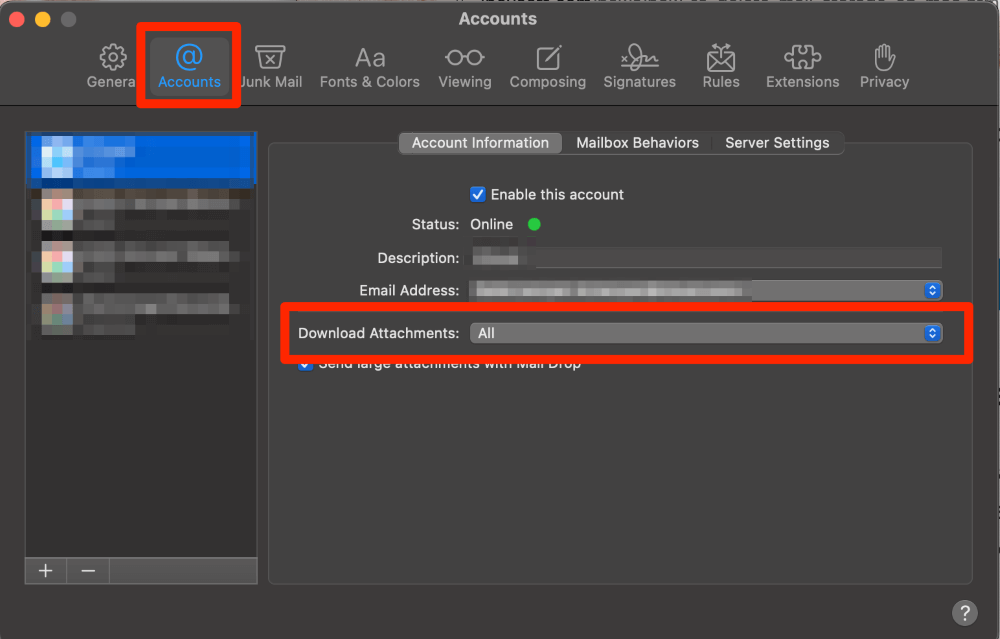This screenshot has height=639, width=1000.
Task: Open Privacy preferences with hand icon
Action: (884, 67)
